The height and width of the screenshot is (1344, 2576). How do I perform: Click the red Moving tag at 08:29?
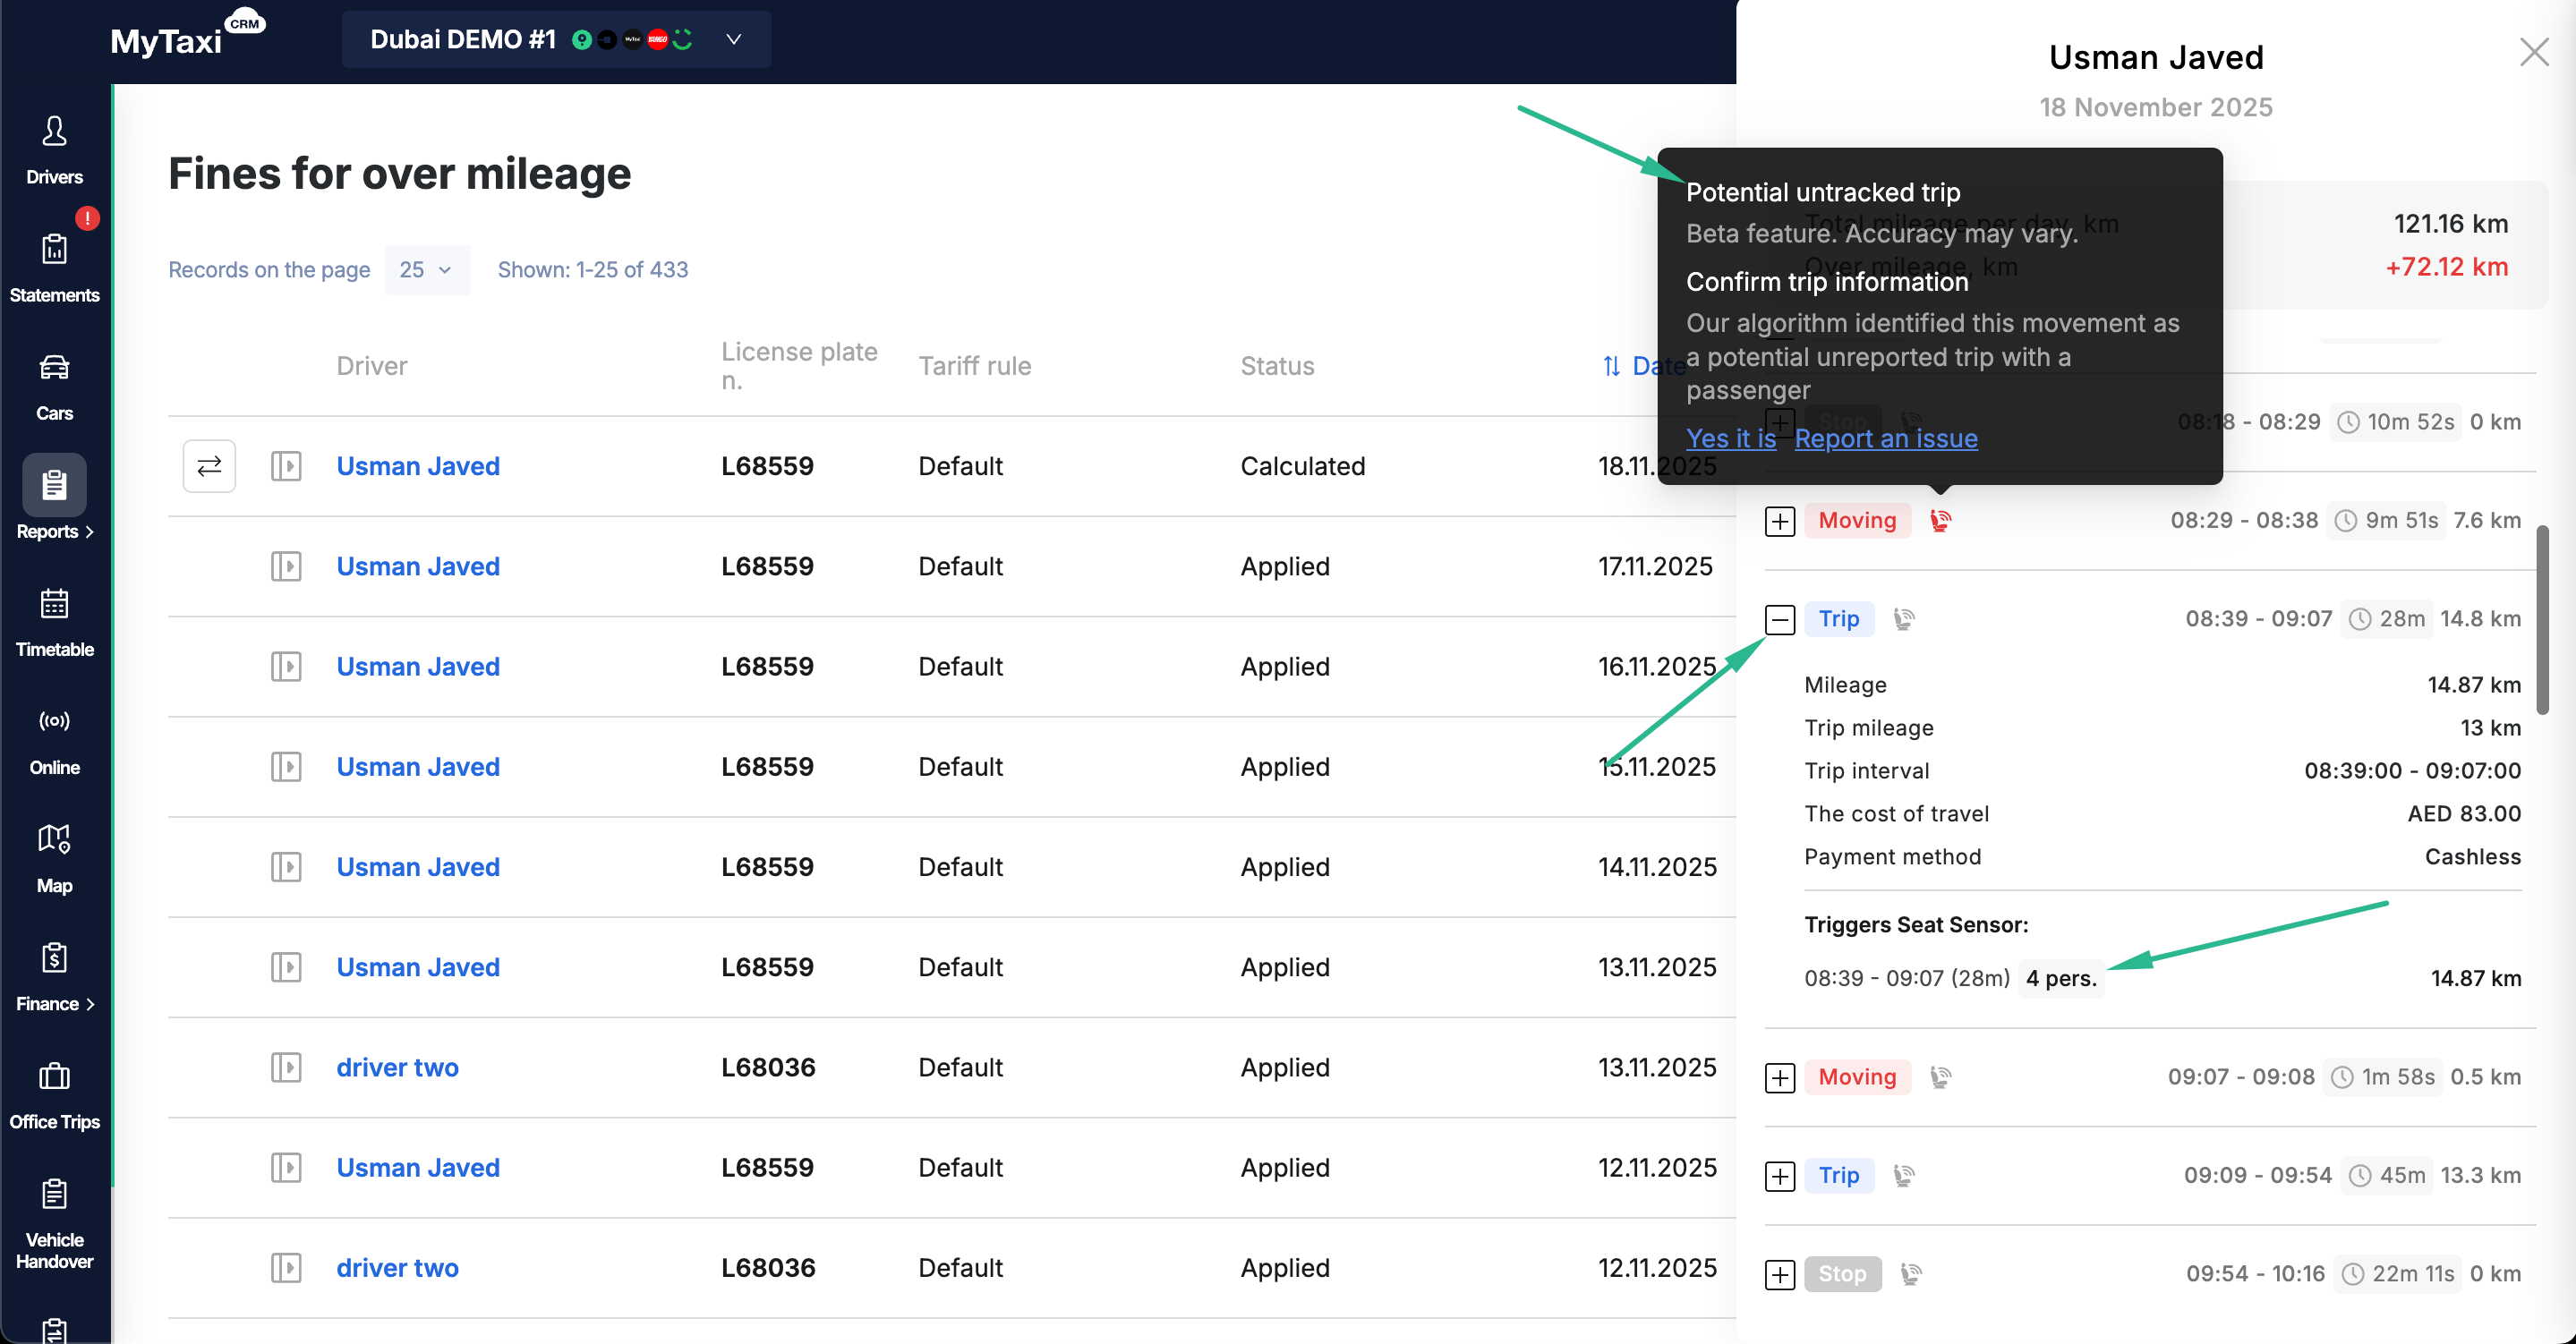(1857, 520)
